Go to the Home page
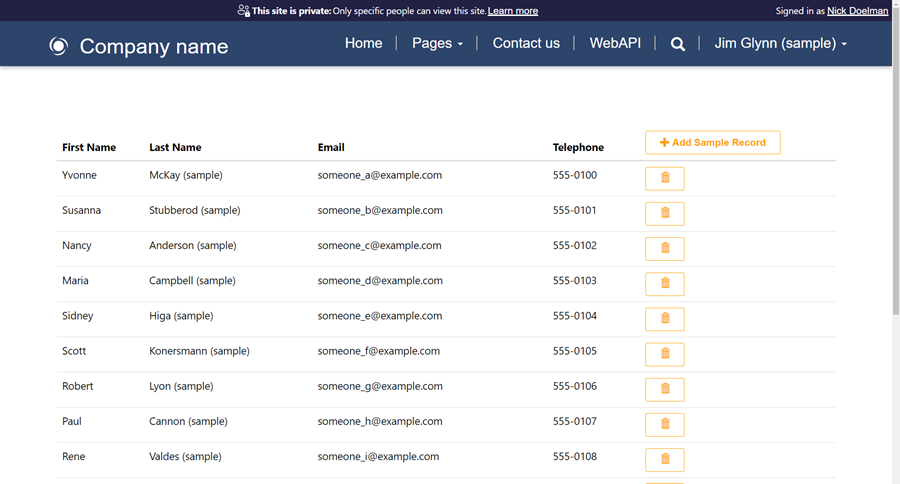 [x=363, y=43]
